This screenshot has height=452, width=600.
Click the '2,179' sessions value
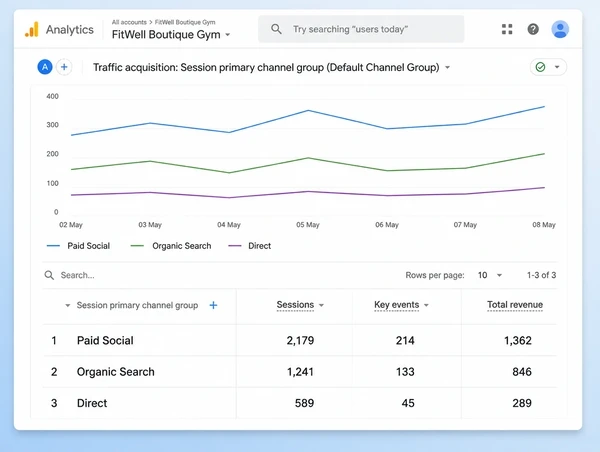pyautogui.click(x=300, y=340)
